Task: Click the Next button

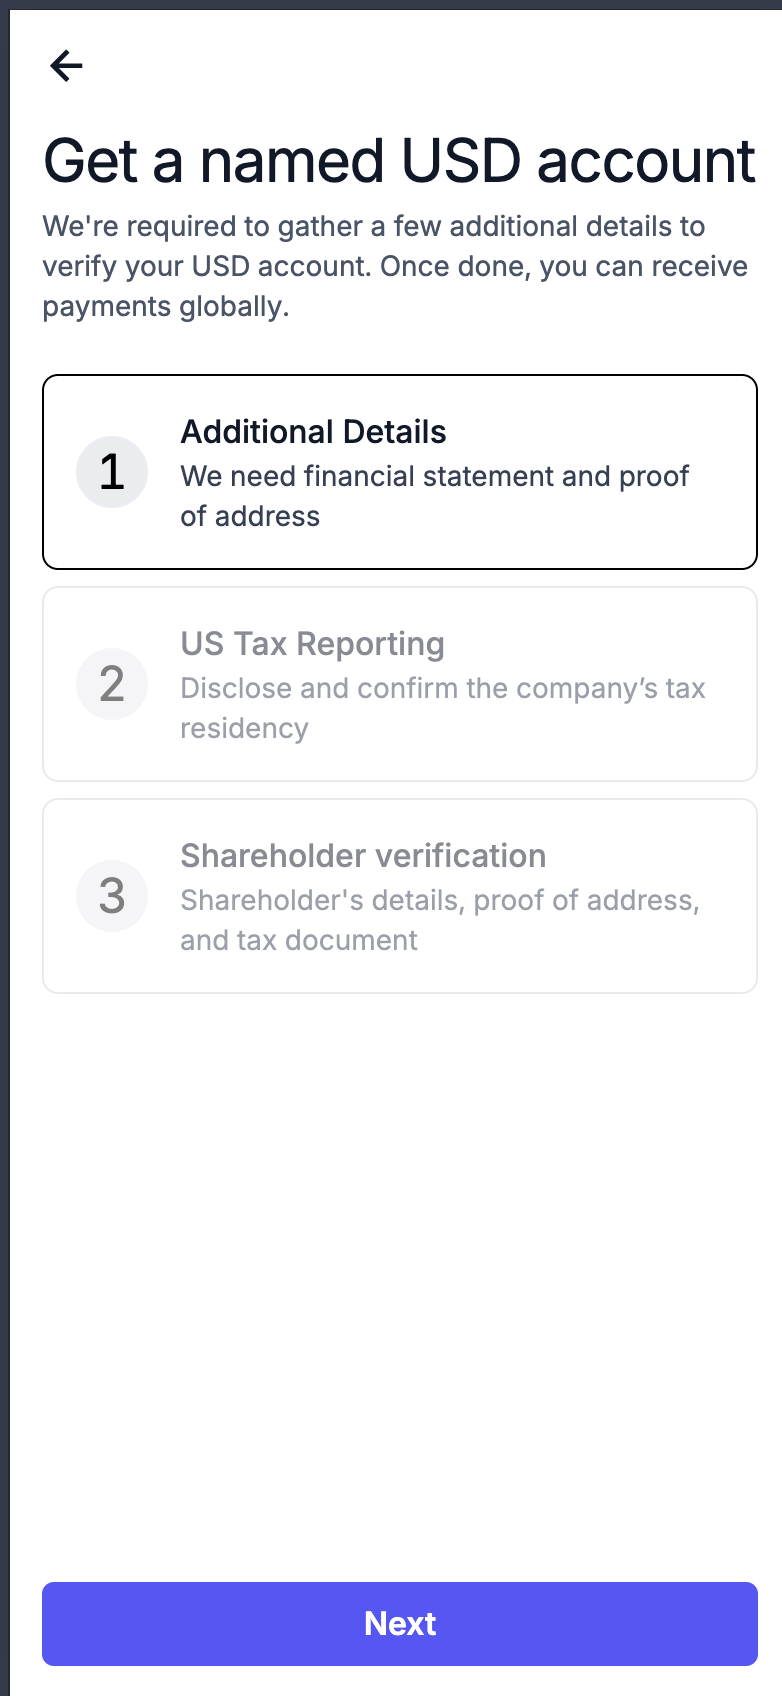Action: (x=400, y=1624)
